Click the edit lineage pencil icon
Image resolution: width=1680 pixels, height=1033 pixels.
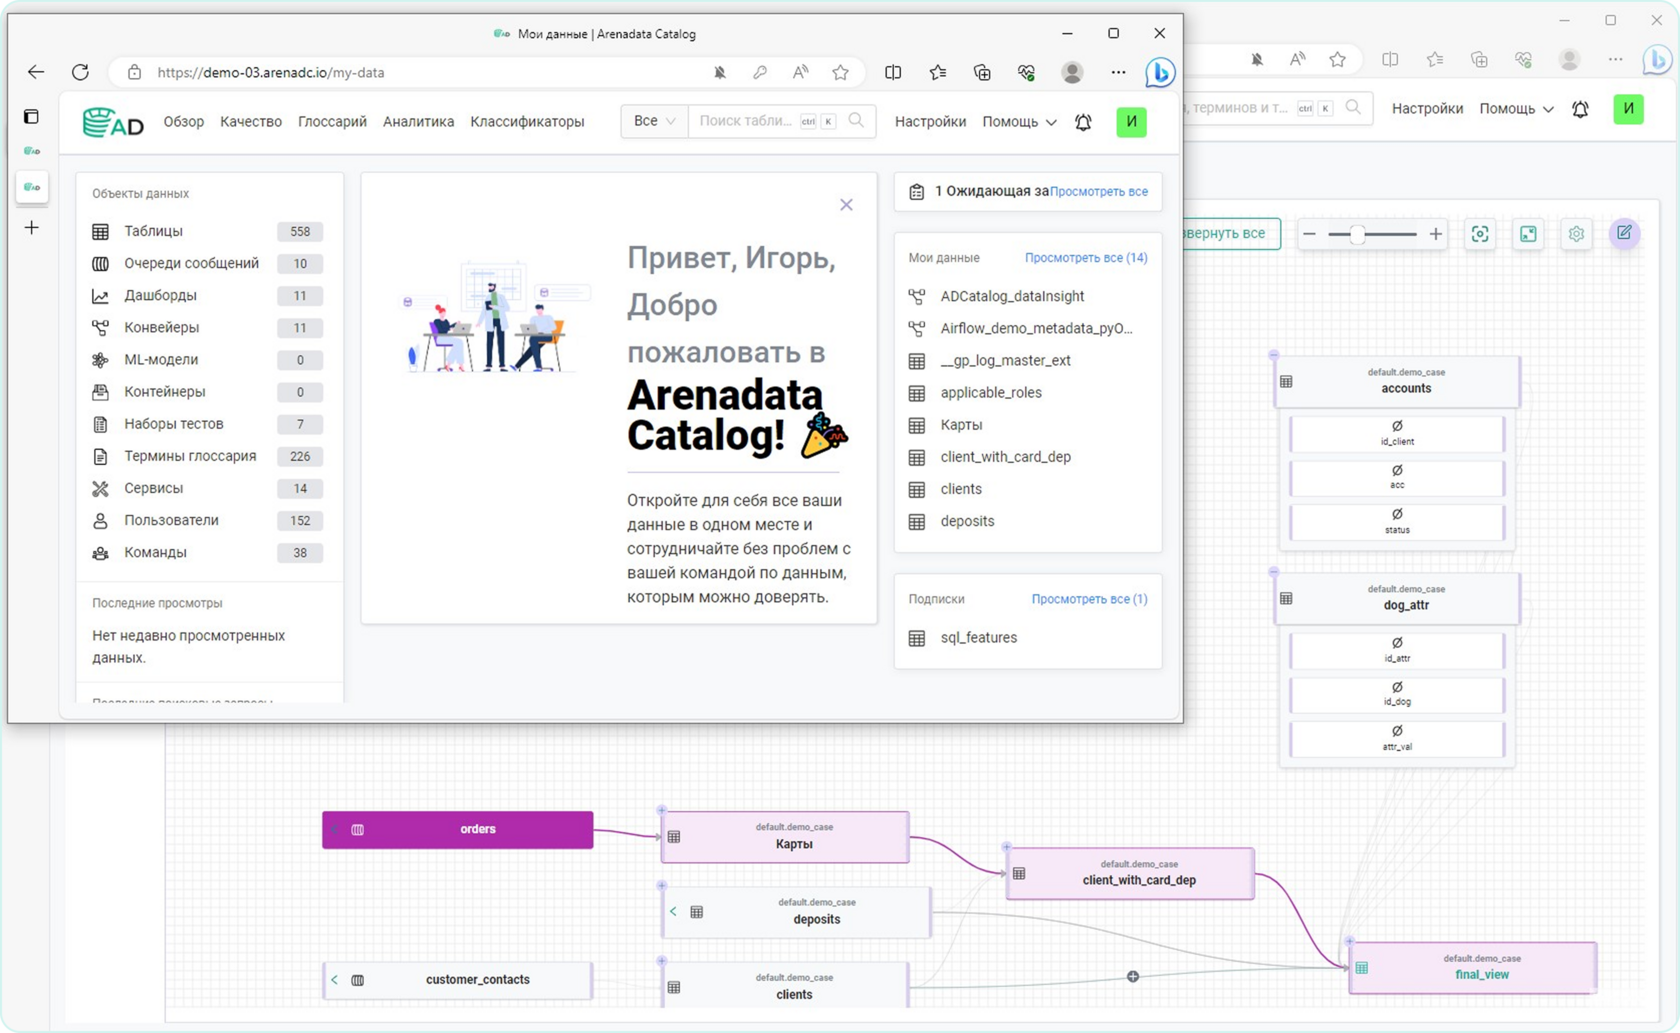click(x=1624, y=234)
